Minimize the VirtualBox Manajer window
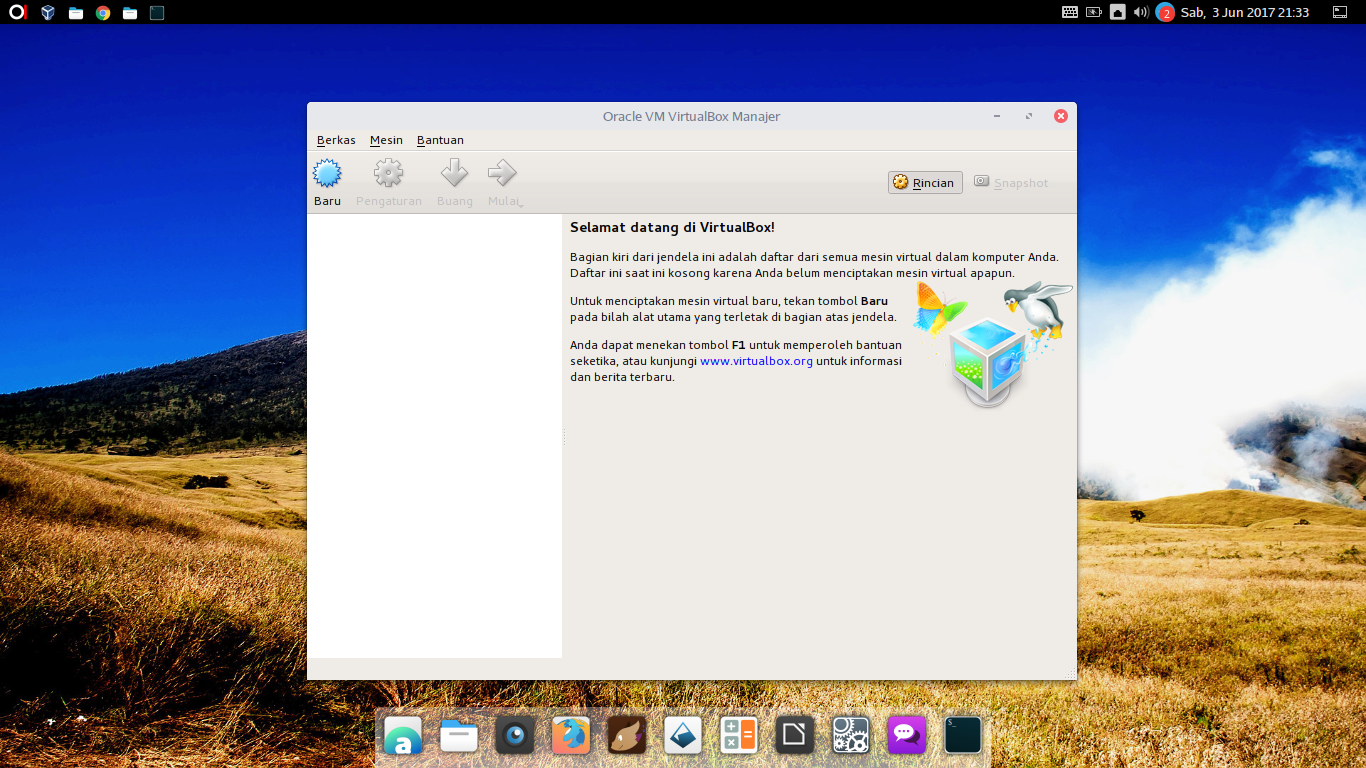1366x768 pixels. tap(997, 116)
